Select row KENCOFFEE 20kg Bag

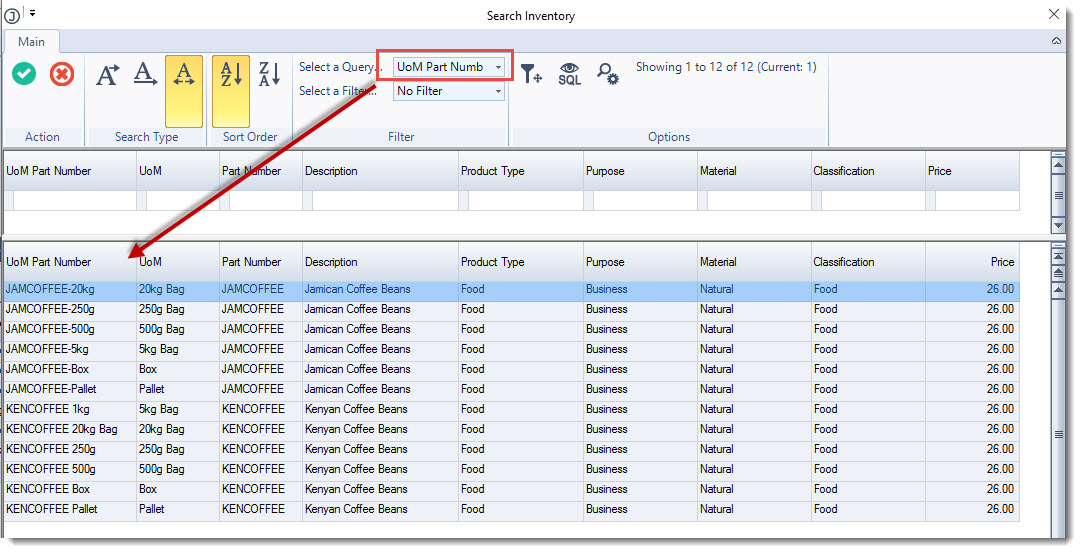511,429
